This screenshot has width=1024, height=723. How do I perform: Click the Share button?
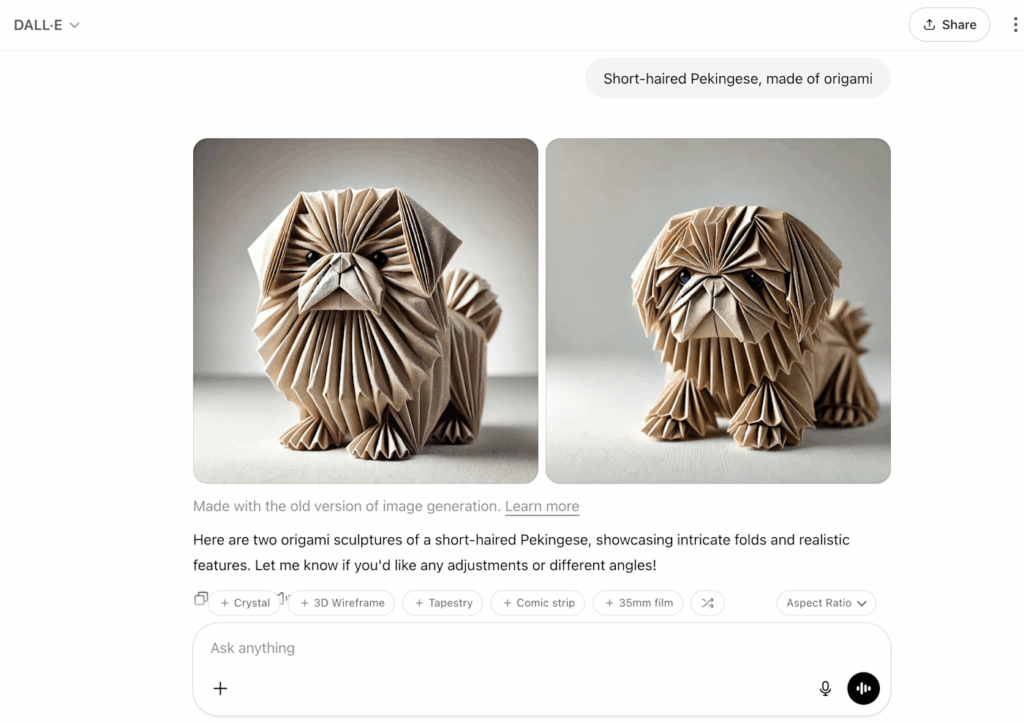click(x=949, y=25)
